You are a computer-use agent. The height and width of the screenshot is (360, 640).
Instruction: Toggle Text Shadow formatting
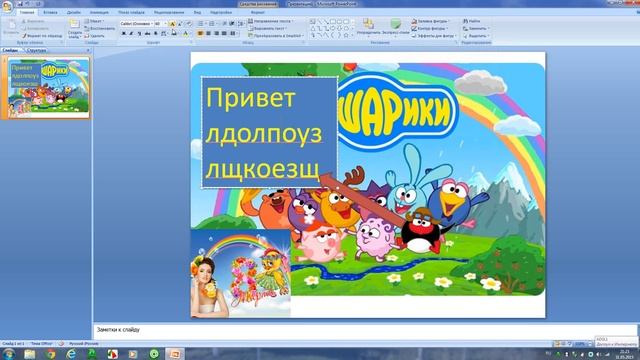click(x=156, y=33)
